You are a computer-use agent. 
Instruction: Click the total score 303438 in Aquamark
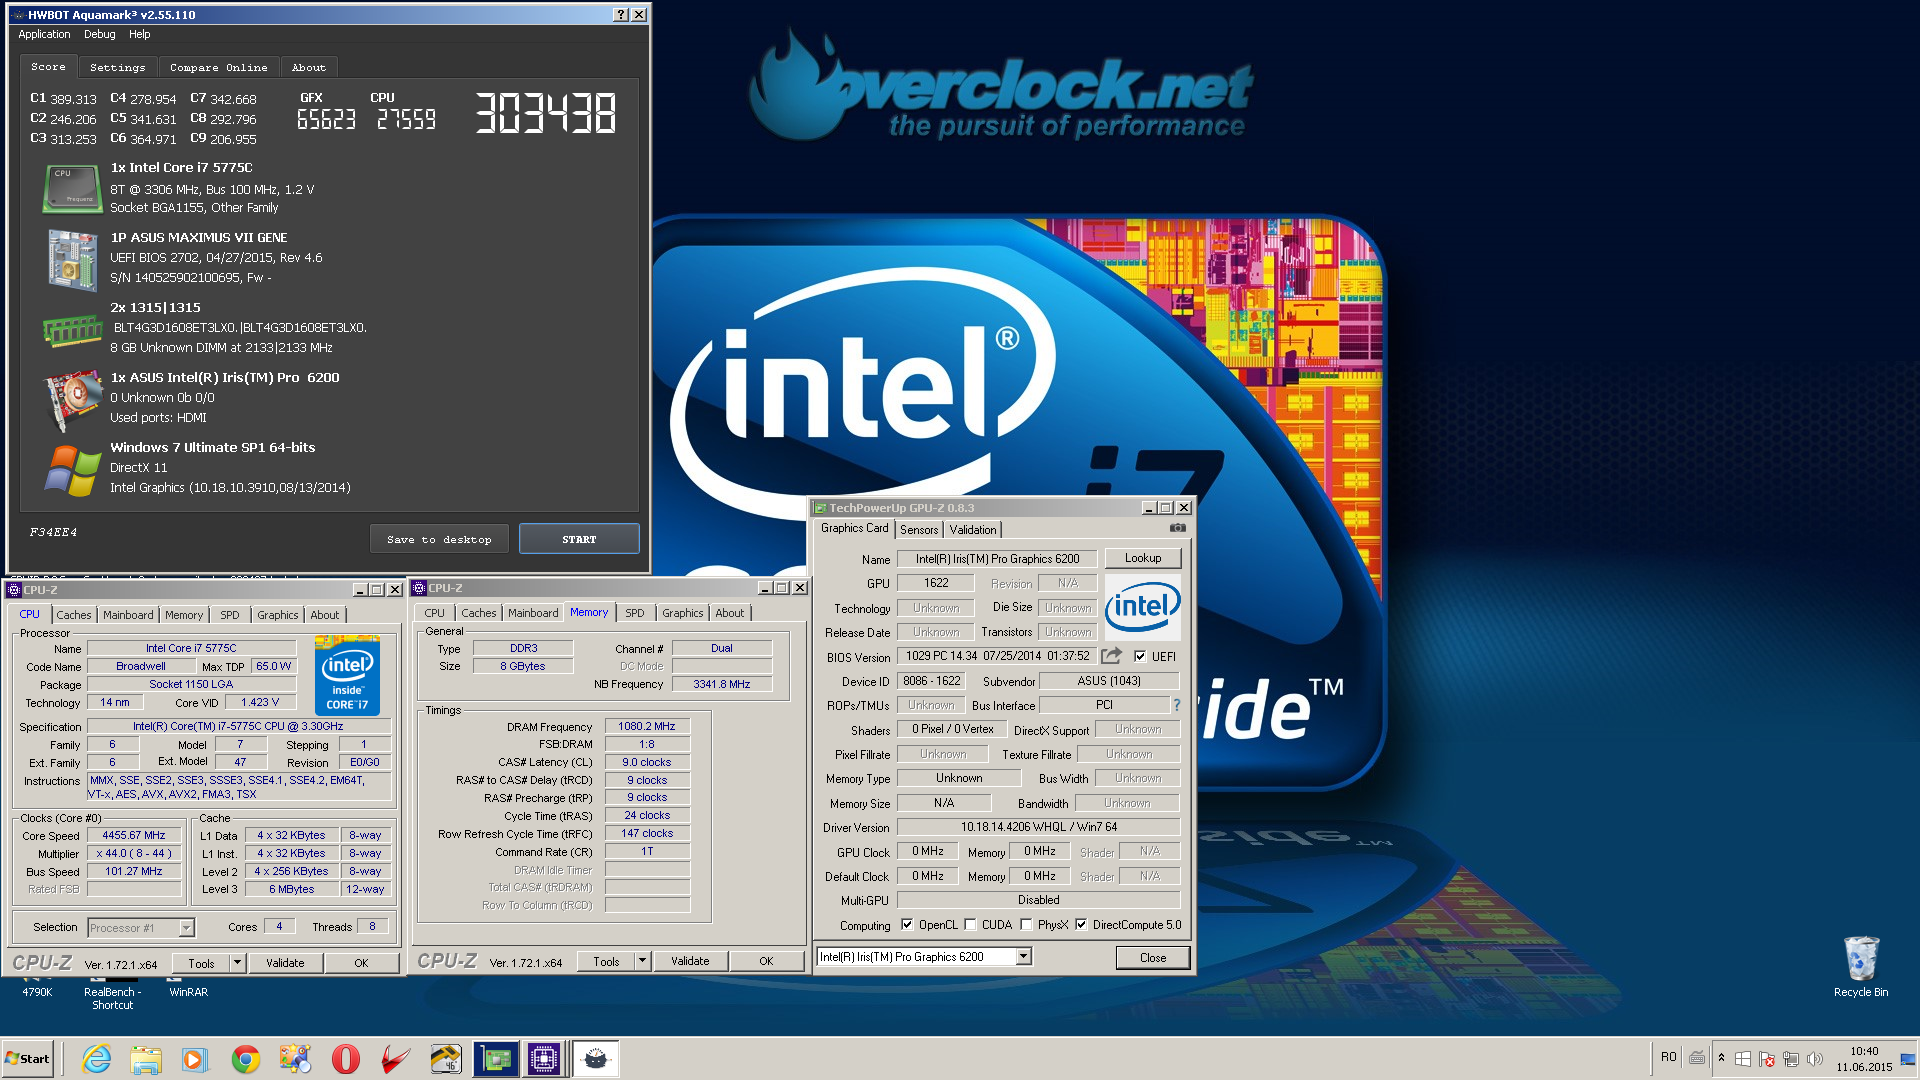click(x=545, y=113)
